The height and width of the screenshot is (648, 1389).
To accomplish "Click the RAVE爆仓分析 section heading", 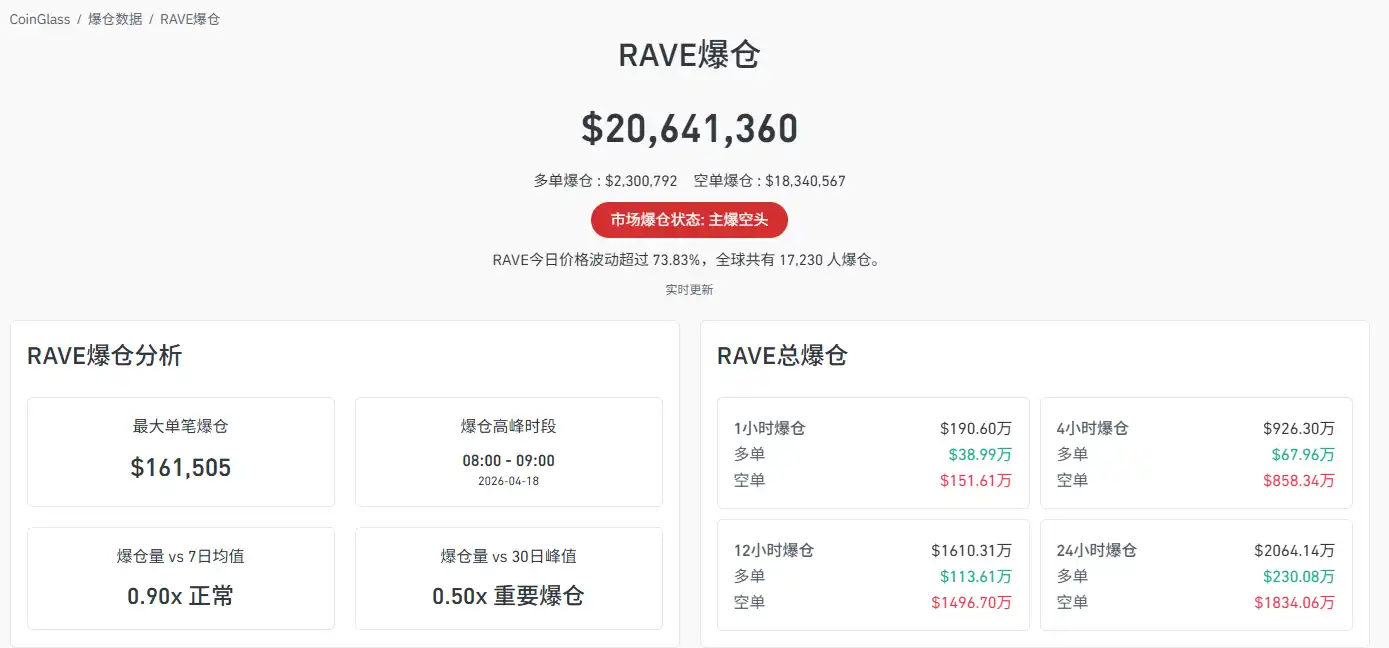I will click(105, 356).
